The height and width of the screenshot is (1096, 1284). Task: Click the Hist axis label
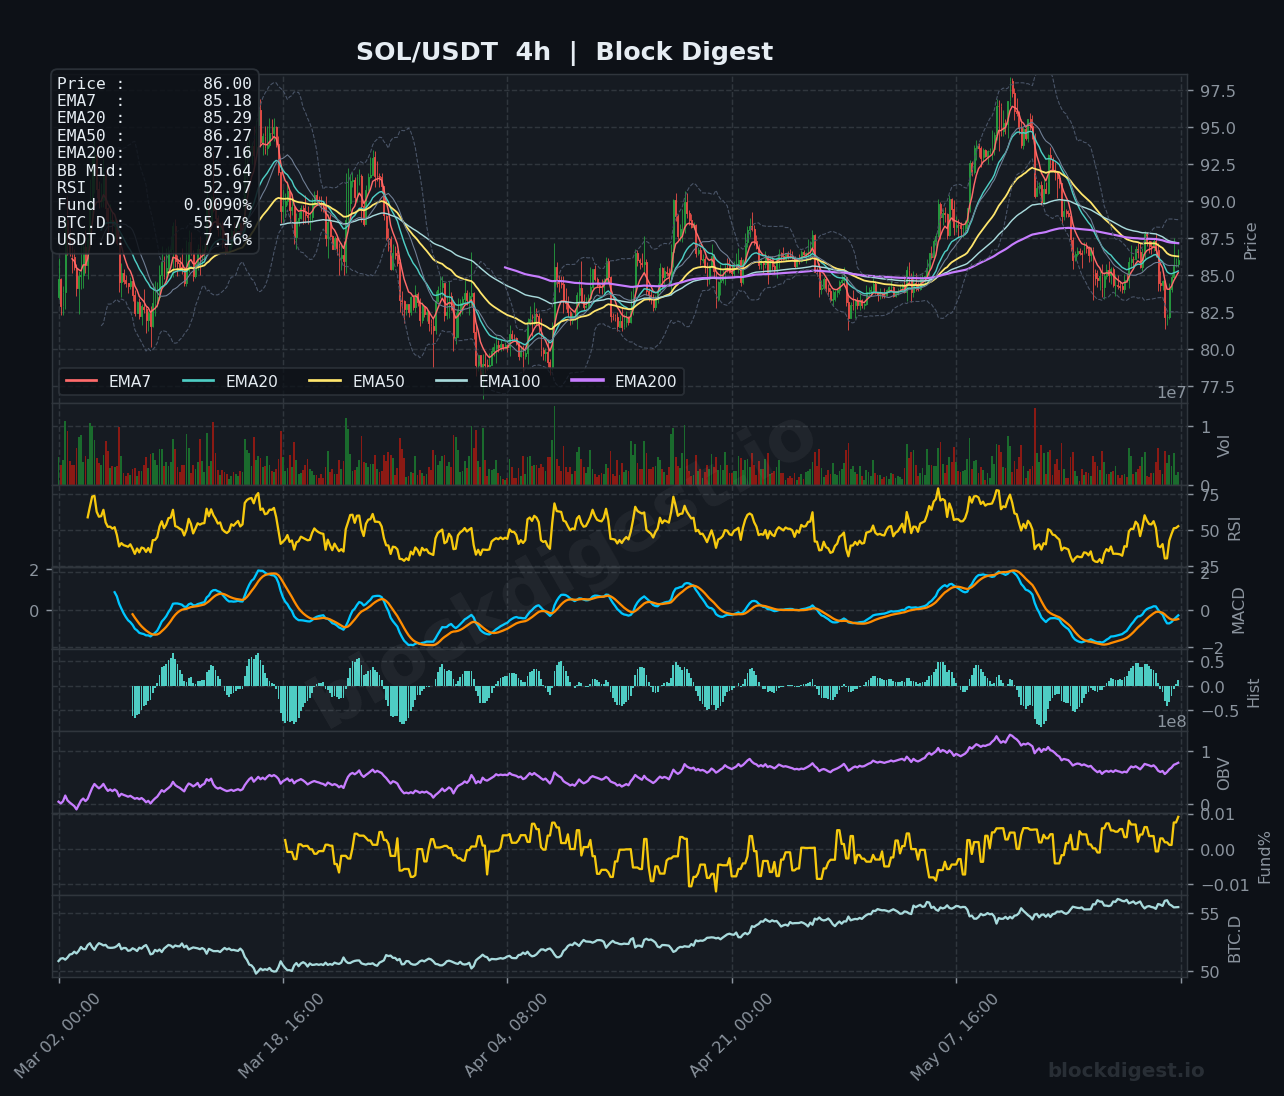coord(1254,692)
